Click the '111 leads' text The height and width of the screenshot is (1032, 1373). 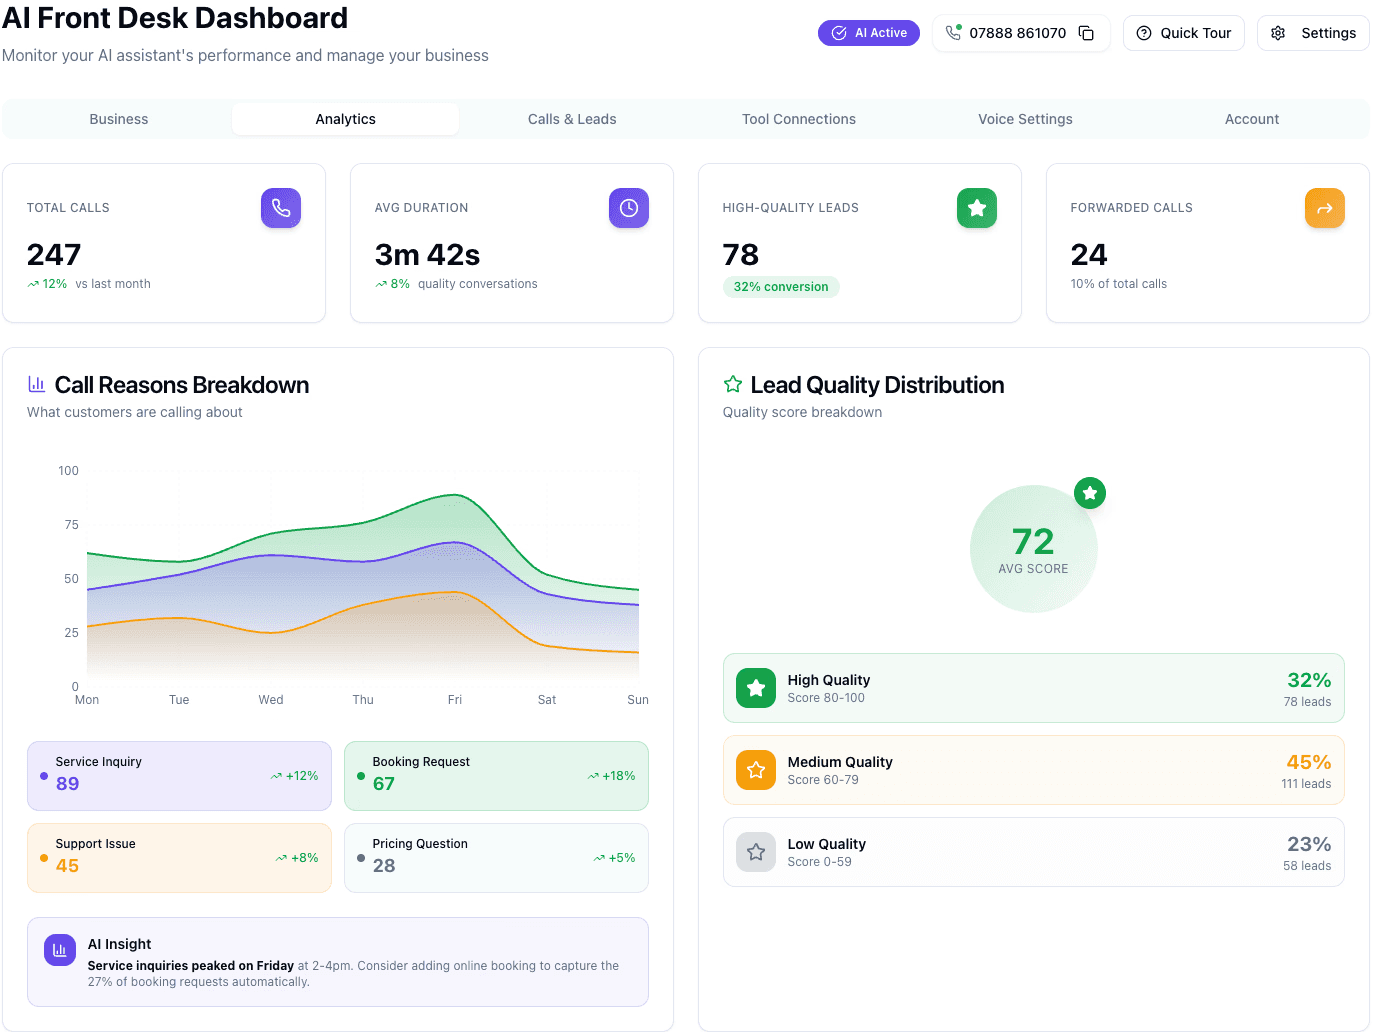click(1306, 784)
